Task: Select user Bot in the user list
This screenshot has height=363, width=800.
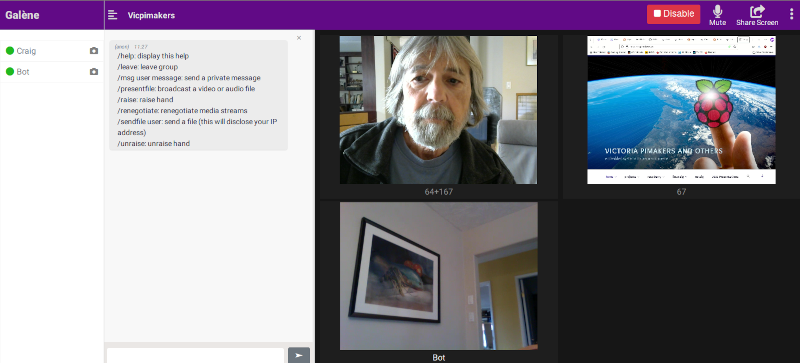Action: 52,72
